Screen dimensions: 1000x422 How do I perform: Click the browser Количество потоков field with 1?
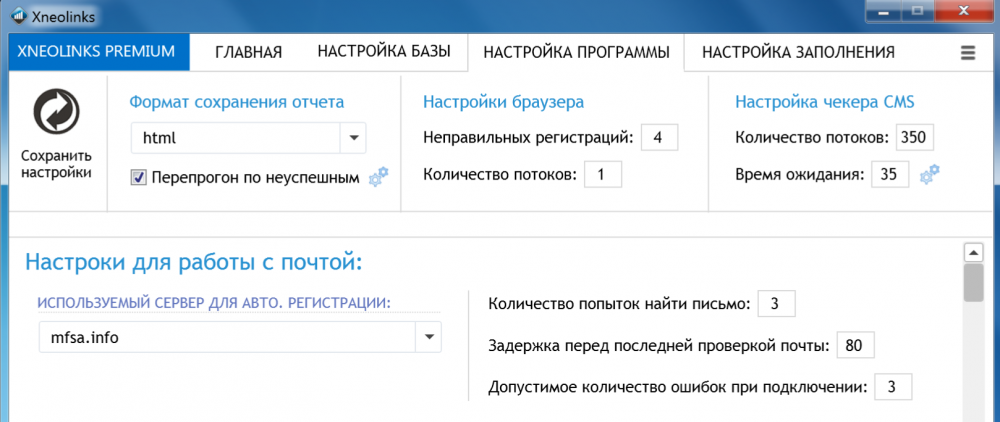[603, 174]
